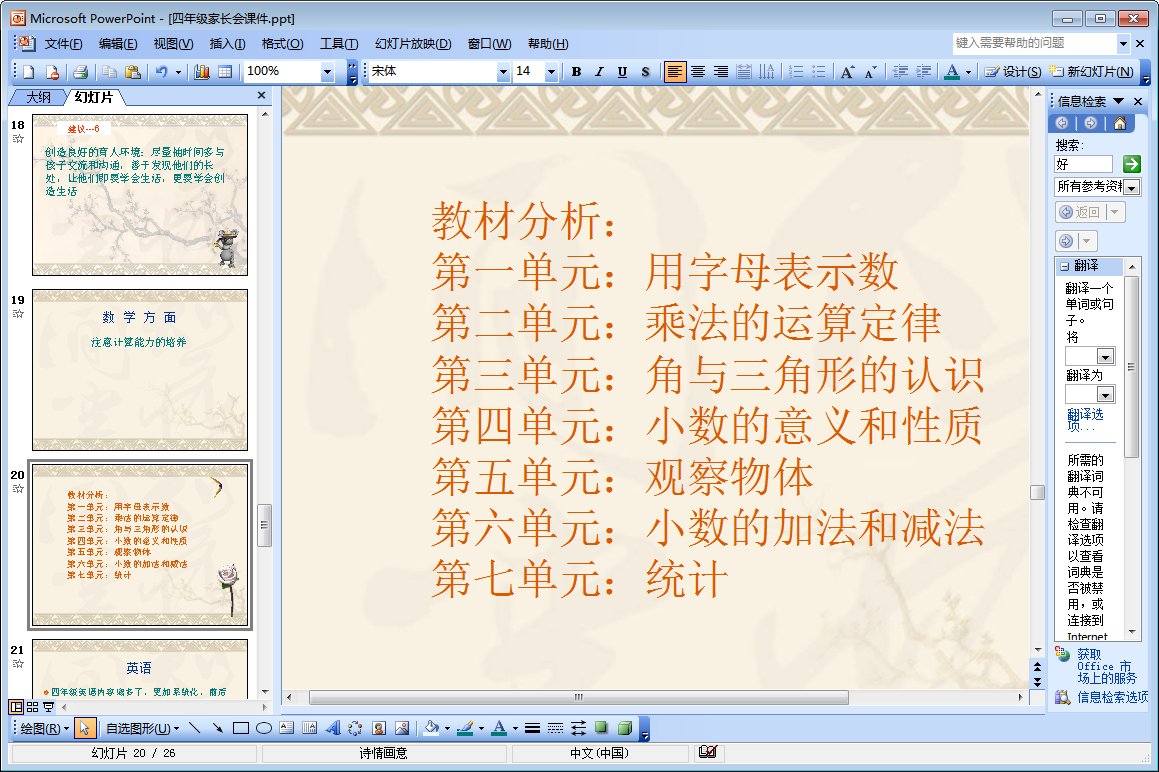
Task: Open the 文件 menu
Action: pyautogui.click(x=63, y=44)
